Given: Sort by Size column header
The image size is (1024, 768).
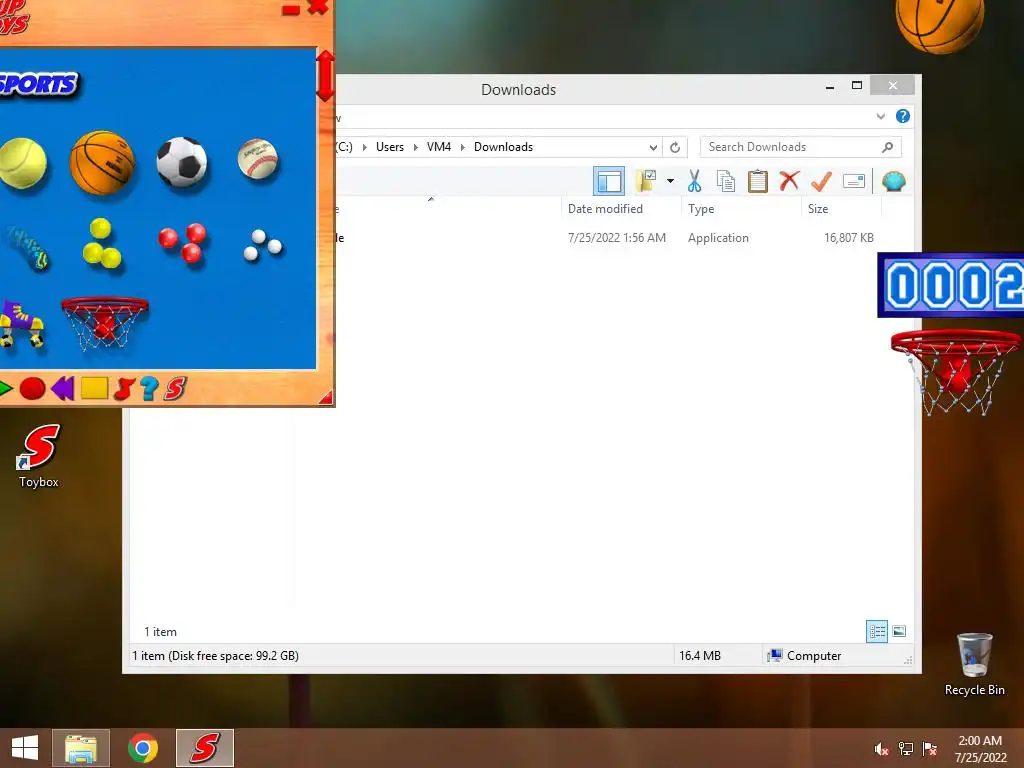Looking at the screenshot, I should click(x=841, y=208).
